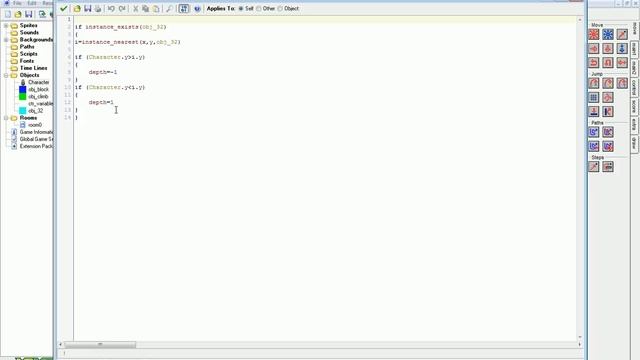The image size is (640, 360).
Task: Expand the Backgrounds folder
Action: coord(6,40)
